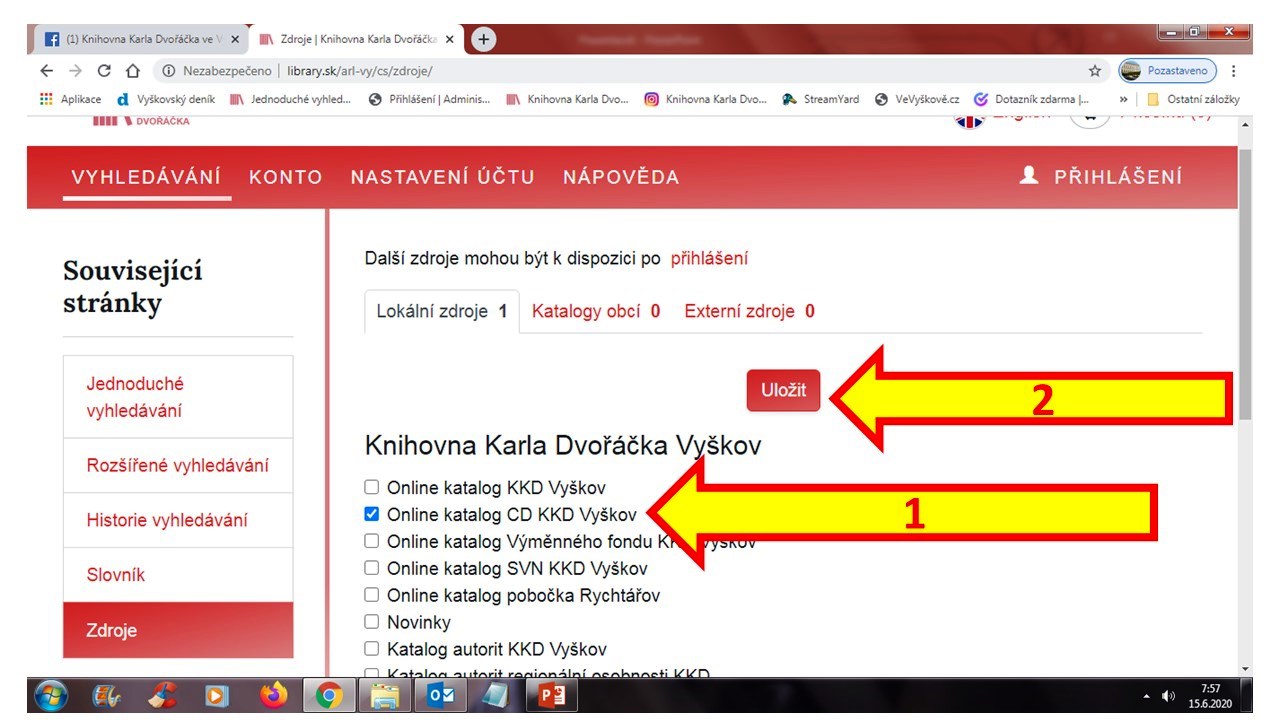This screenshot has width=1280, height=720.
Task: Open the Instagram Knihovna Karla Dvo... bookmark
Action: coord(706,99)
